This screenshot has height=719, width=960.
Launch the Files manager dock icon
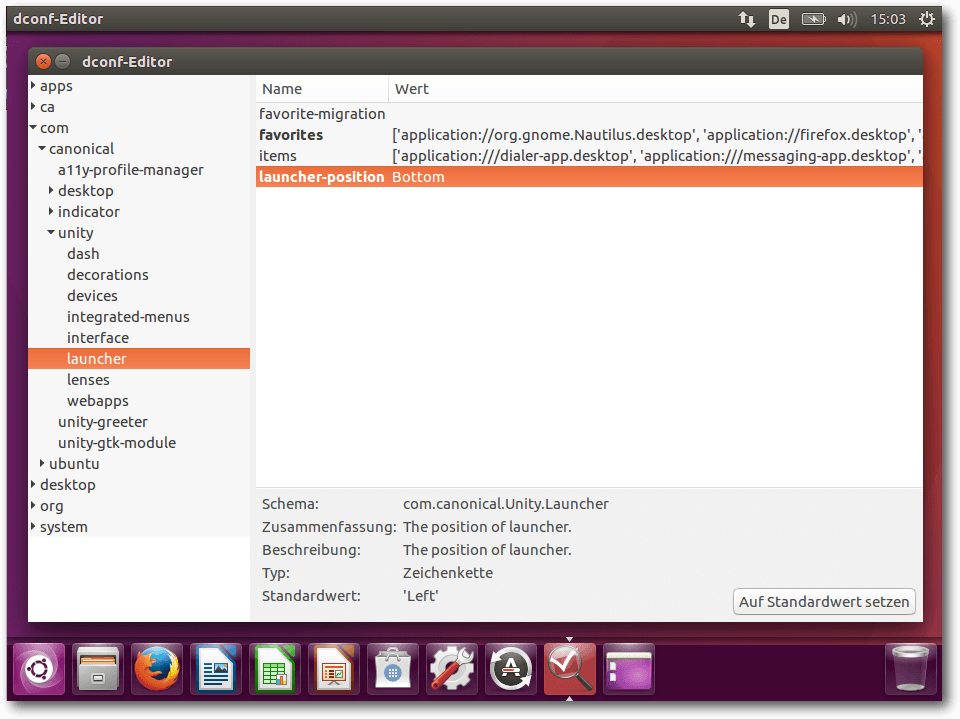point(98,669)
